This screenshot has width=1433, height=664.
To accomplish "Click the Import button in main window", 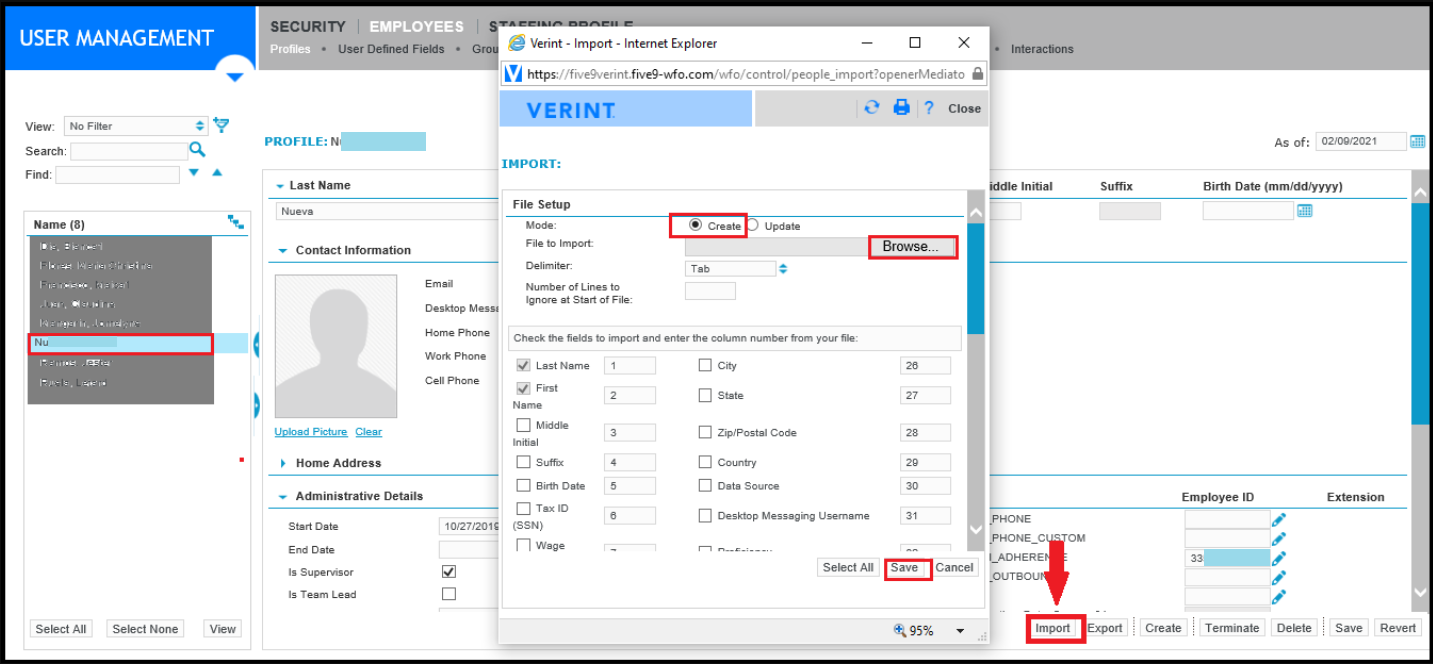I will 1052,628.
